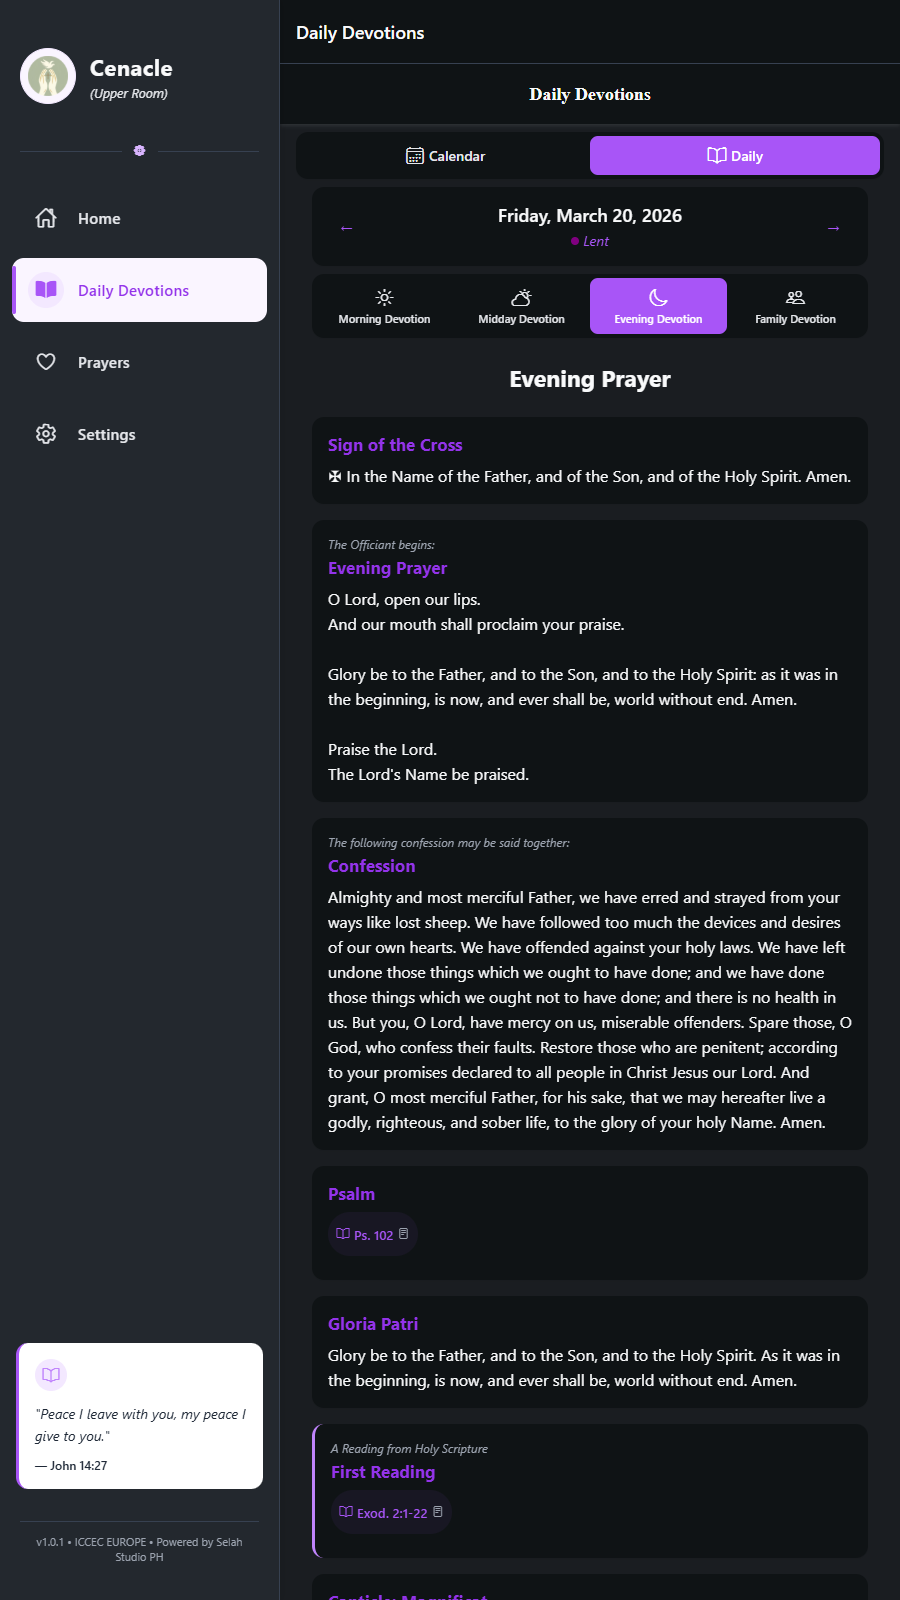The image size is (900, 1600).
Task: Go to Prayers in the sidebar
Action: 104,362
